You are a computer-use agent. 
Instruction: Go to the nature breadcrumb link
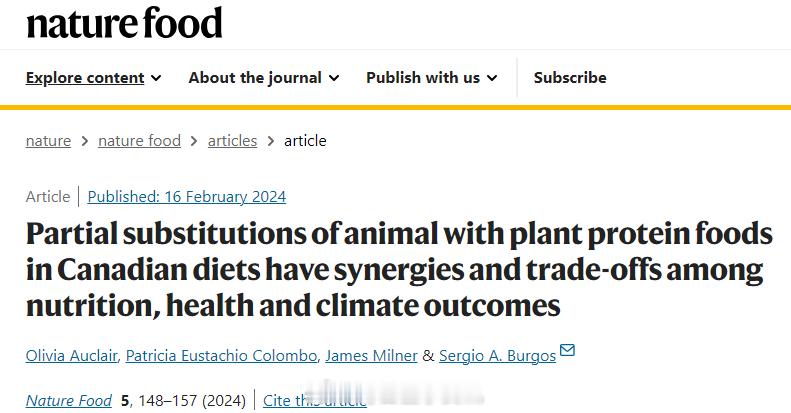tap(48, 141)
